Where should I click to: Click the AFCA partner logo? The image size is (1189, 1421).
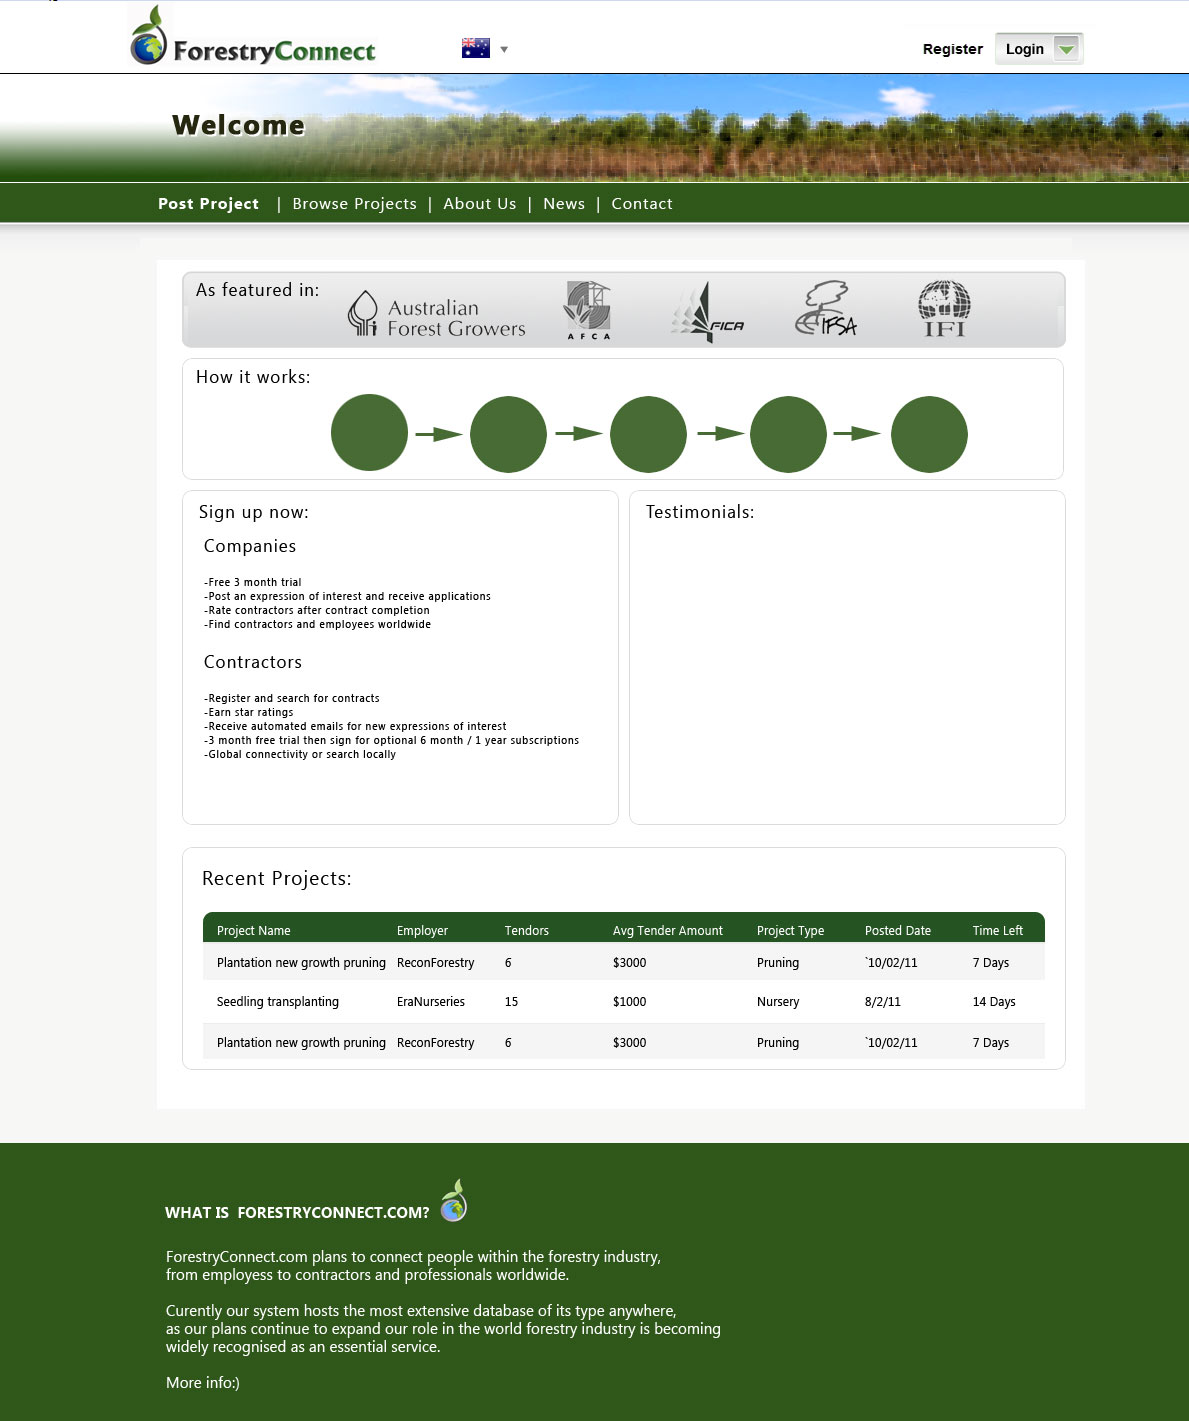pos(588,310)
